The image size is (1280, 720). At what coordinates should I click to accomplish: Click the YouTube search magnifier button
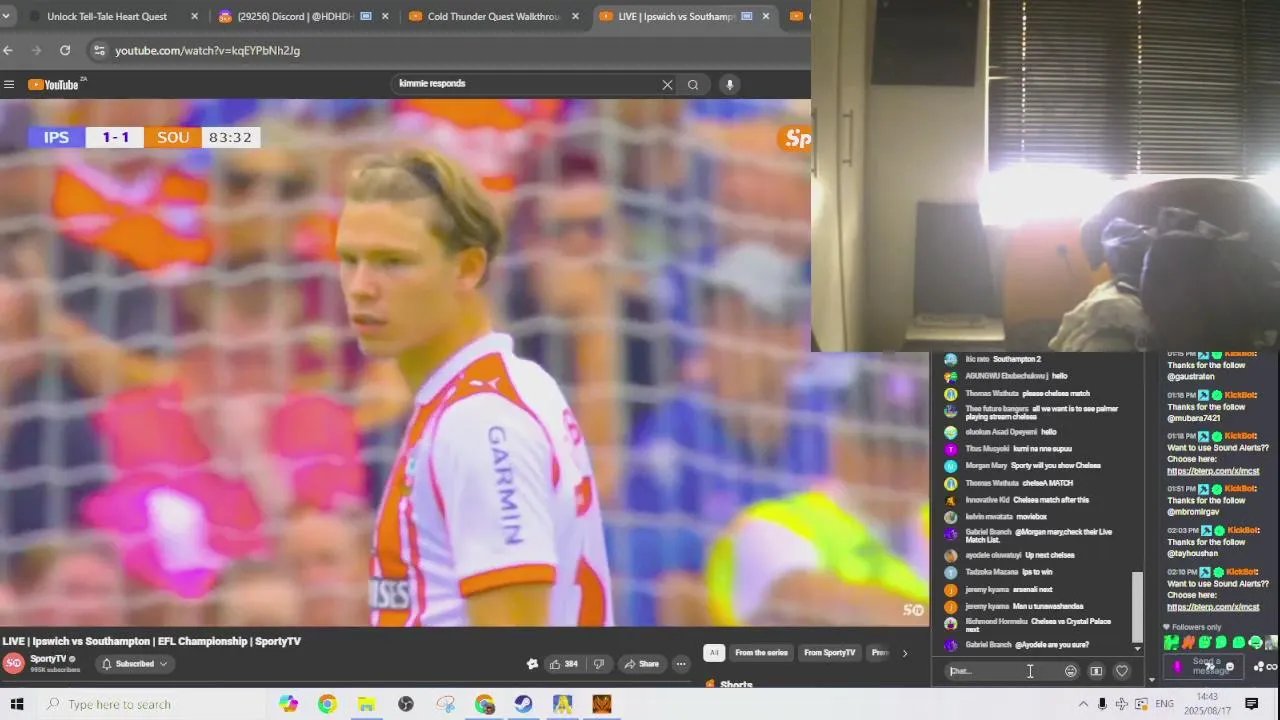point(693,85)
